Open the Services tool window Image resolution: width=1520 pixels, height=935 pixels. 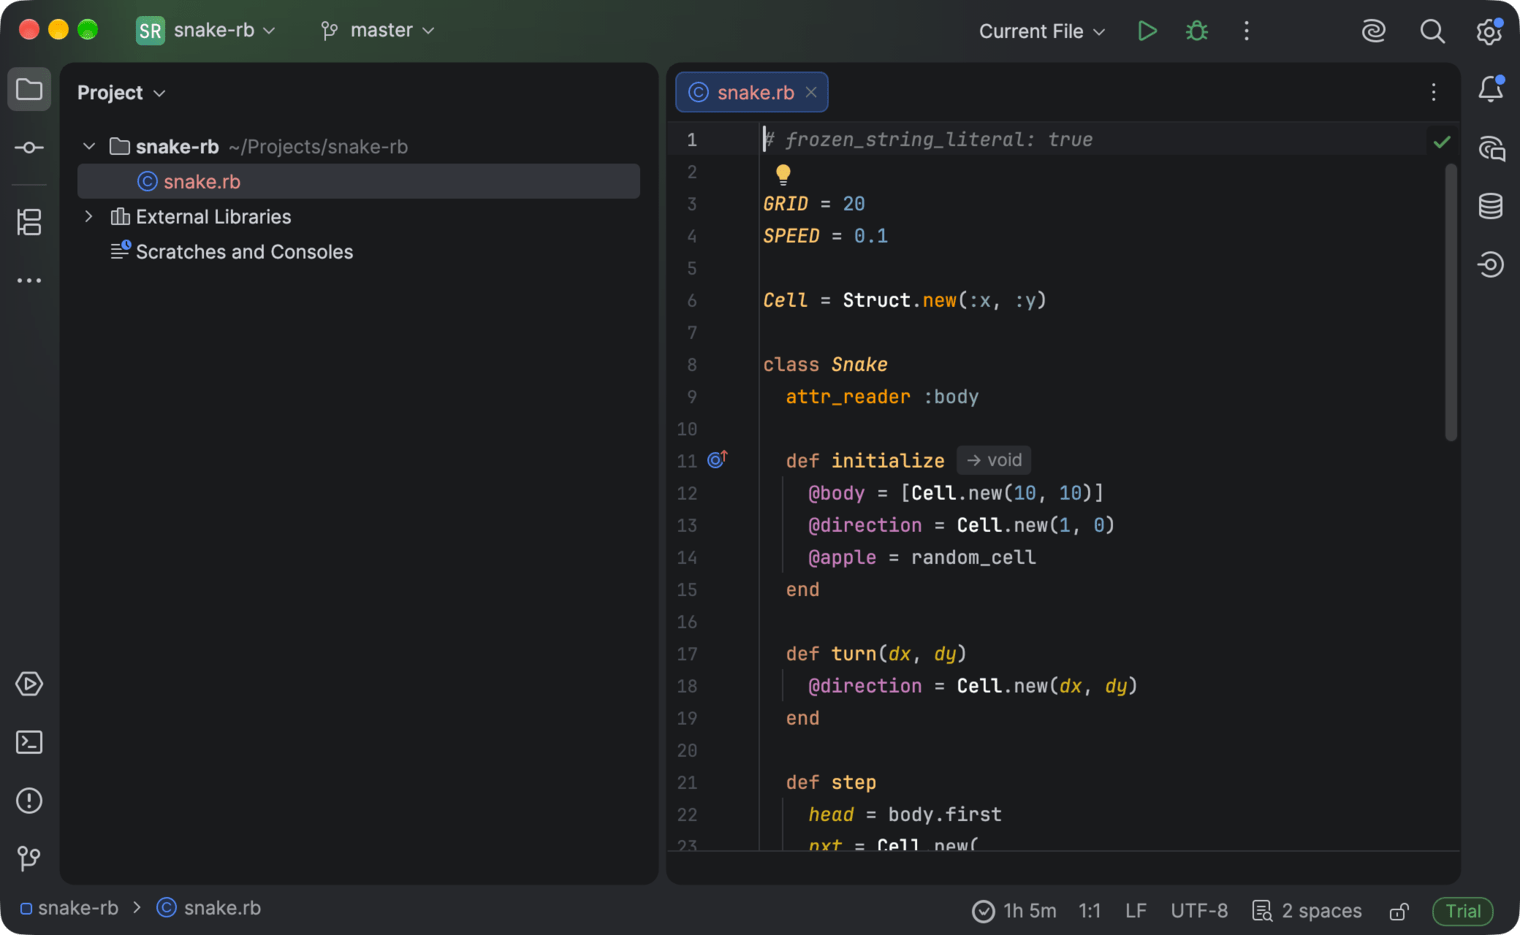point(29,684)
